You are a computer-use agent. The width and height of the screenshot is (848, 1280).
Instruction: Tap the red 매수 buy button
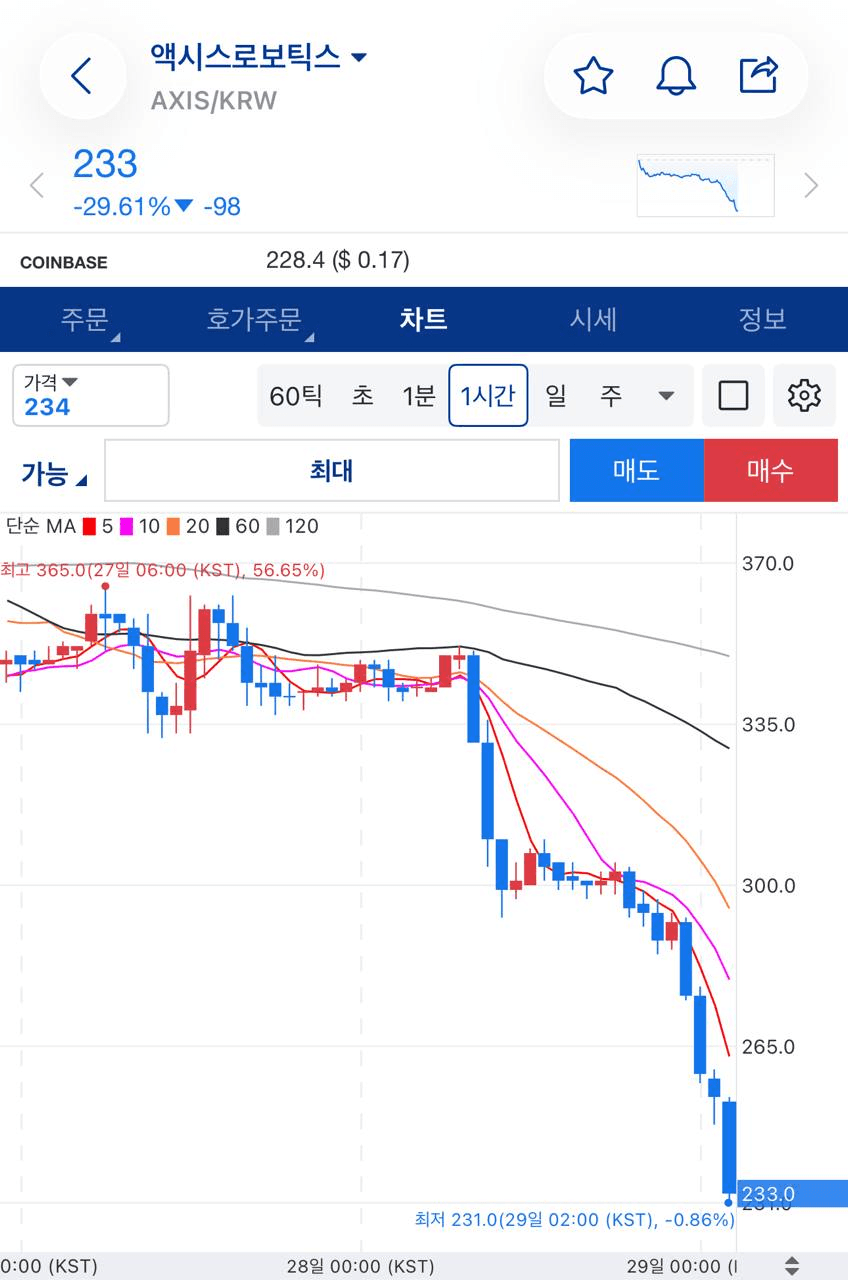pyautogui.click(x=771, y=470)
